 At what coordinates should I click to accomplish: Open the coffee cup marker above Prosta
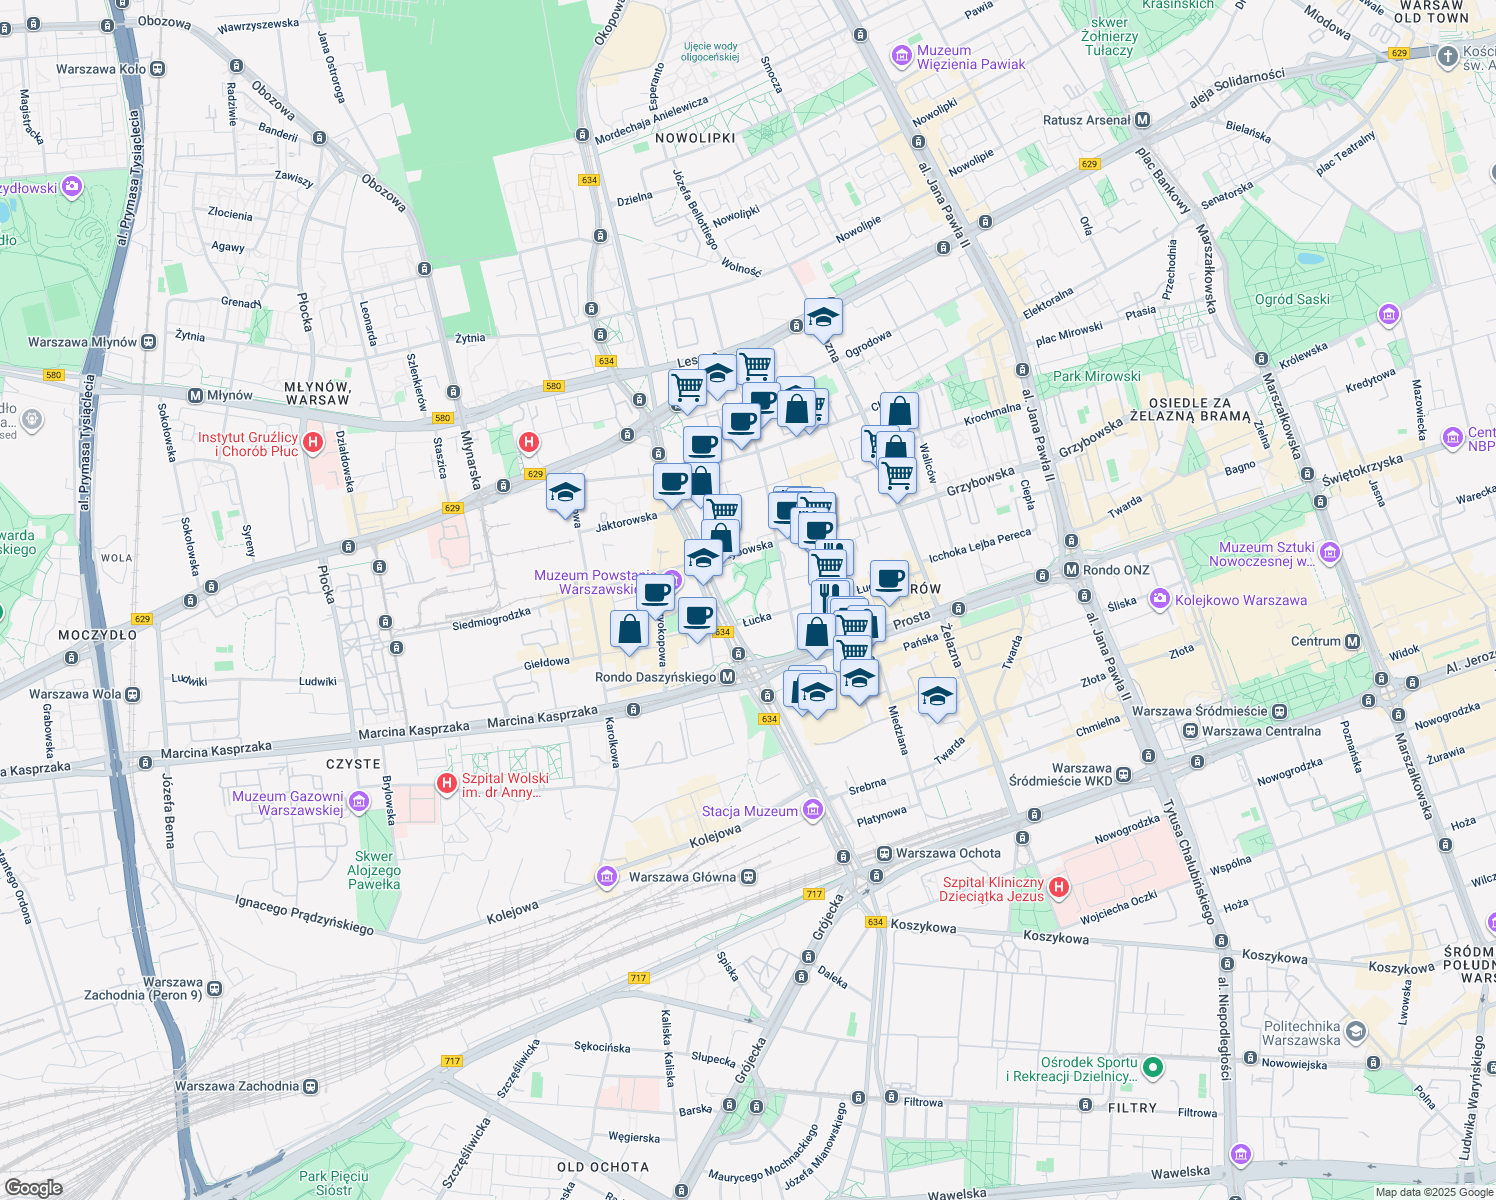click(x=888, y=578)
